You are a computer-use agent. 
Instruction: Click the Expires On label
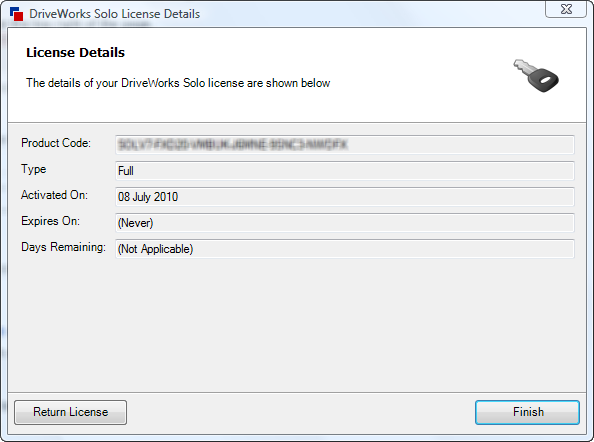[50, 221]
